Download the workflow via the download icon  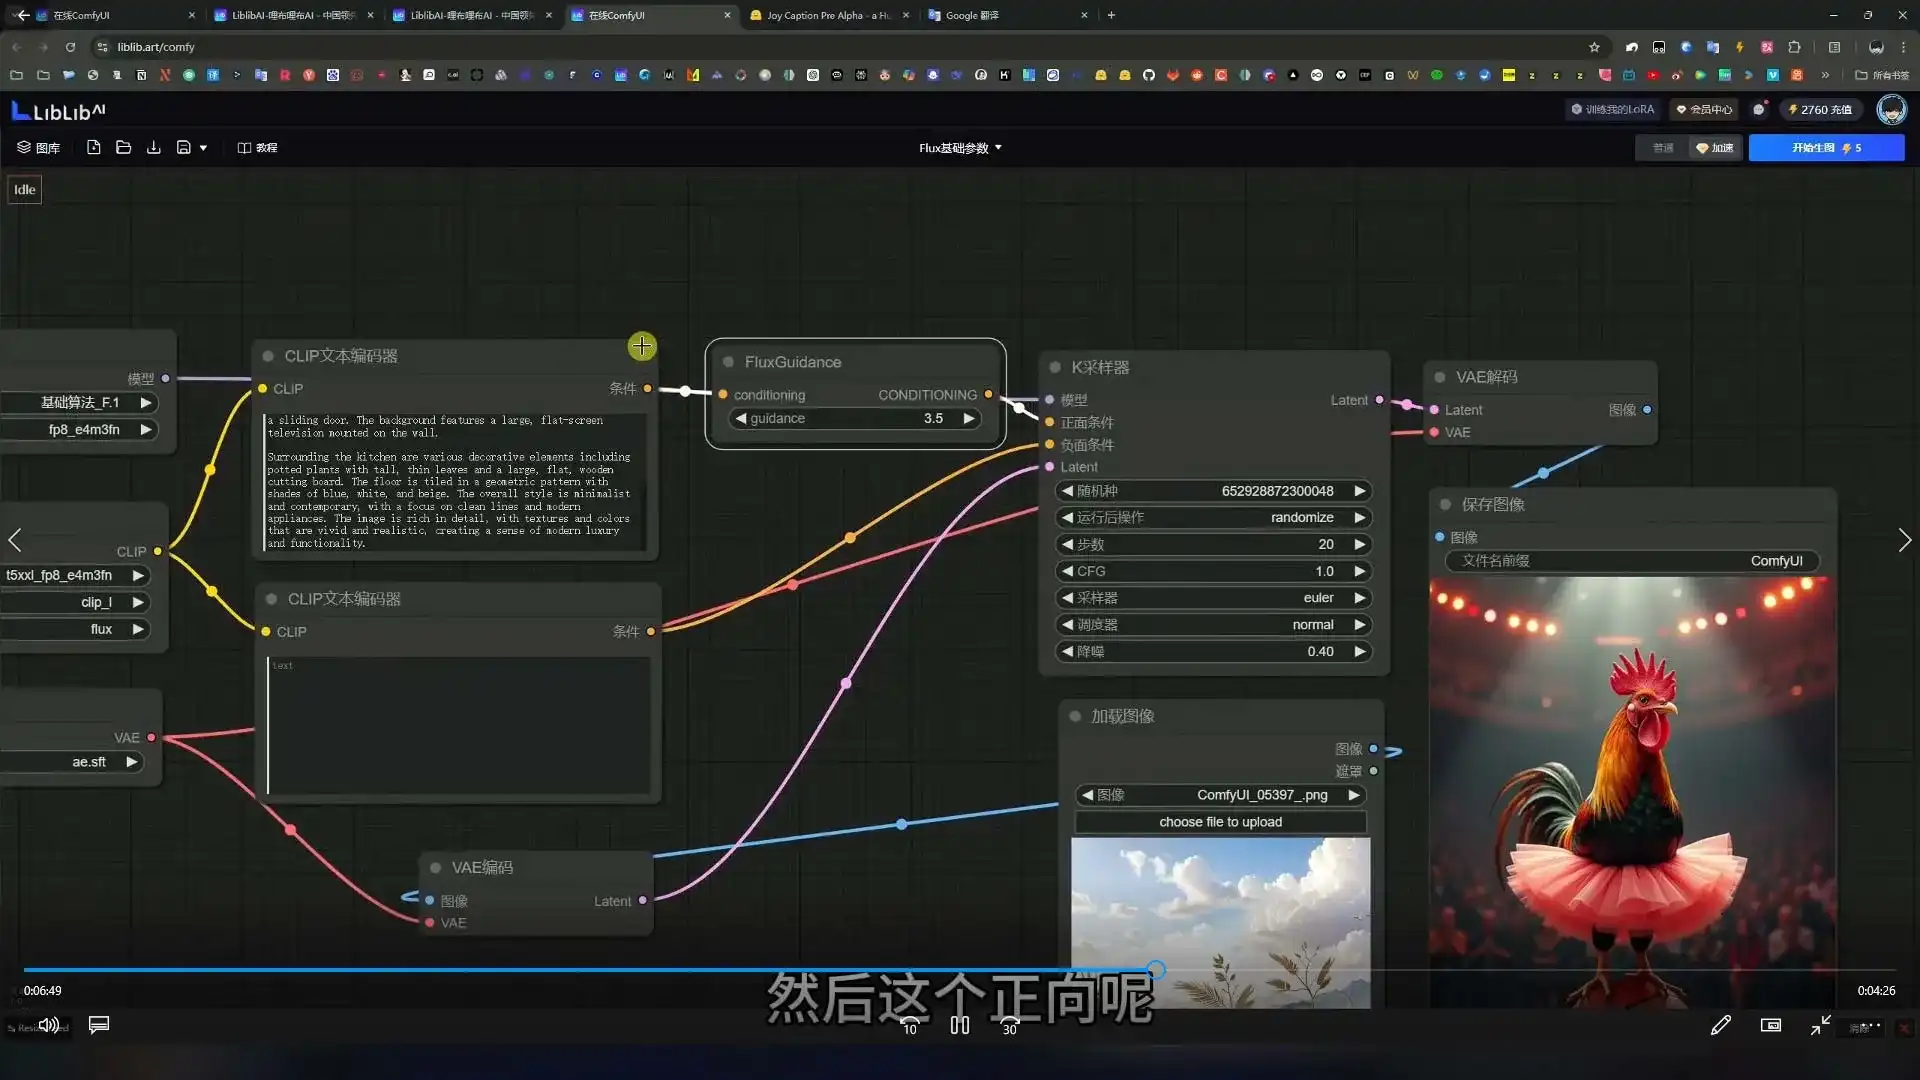(x=153, y=147)
